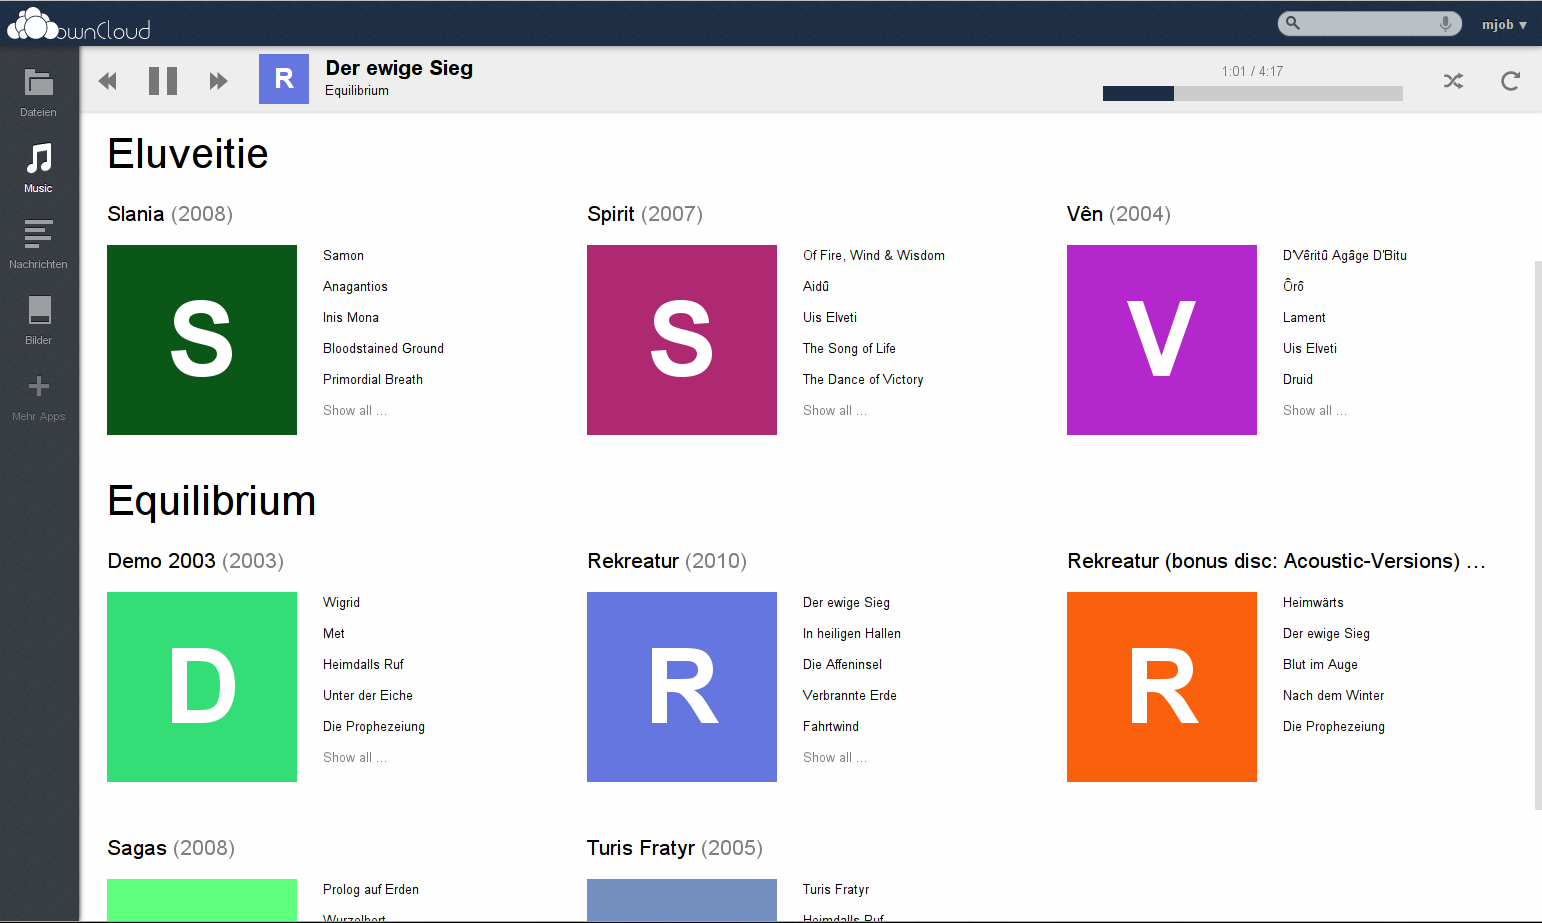Viewport: 1542px width, 923px height.
Task: Open the Dateien files app
Action: (39, 93)
